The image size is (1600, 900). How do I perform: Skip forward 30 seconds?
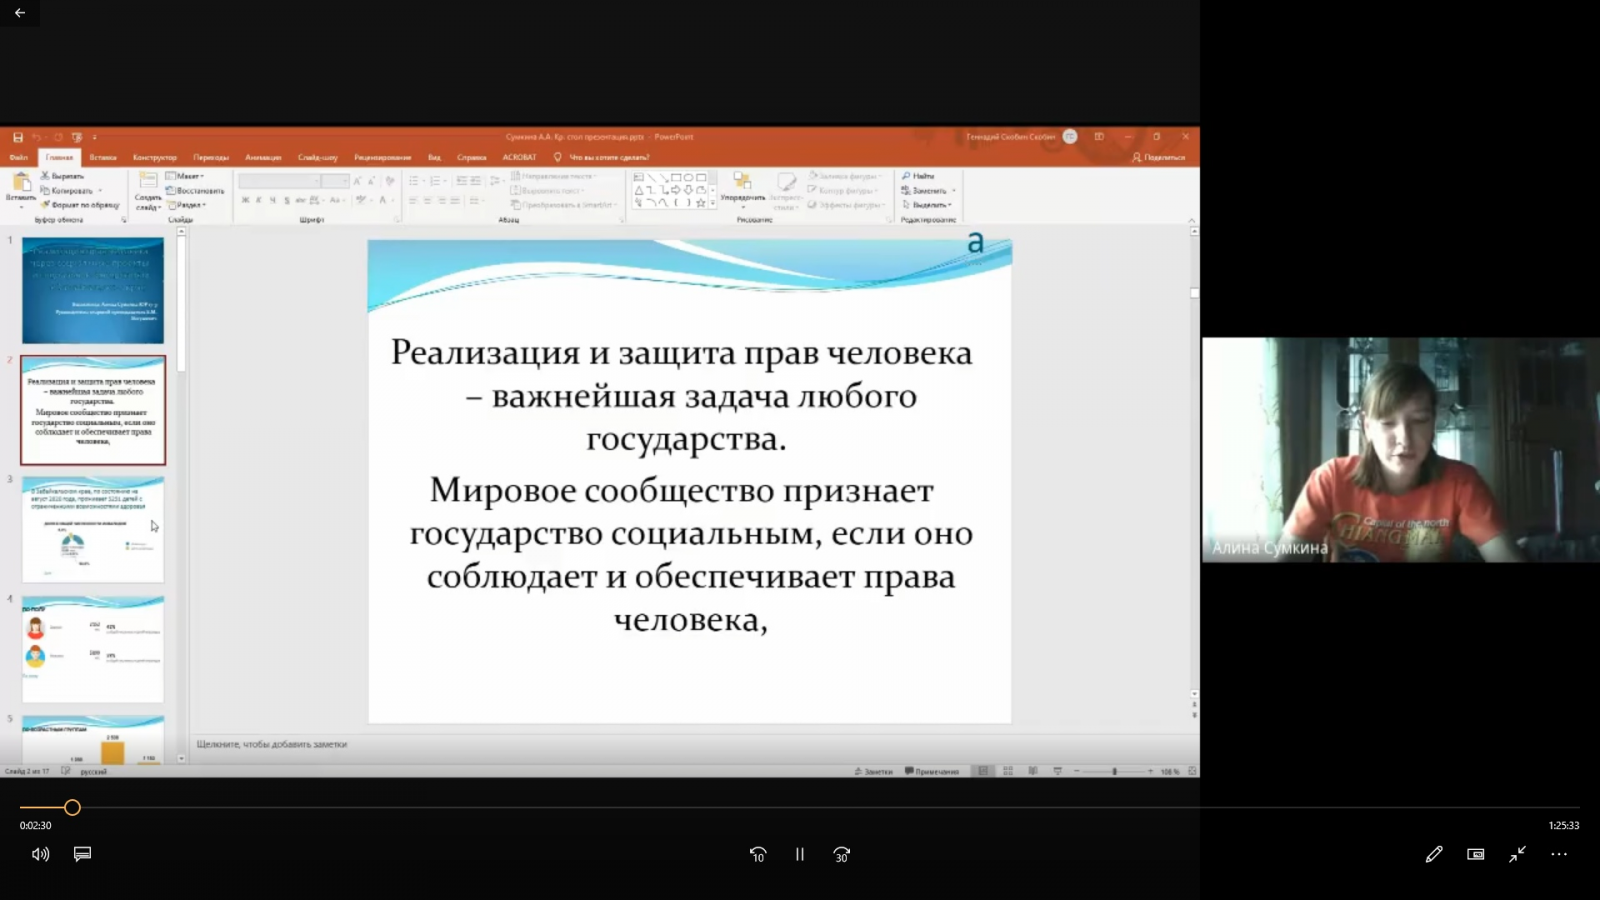click(842, 854)
